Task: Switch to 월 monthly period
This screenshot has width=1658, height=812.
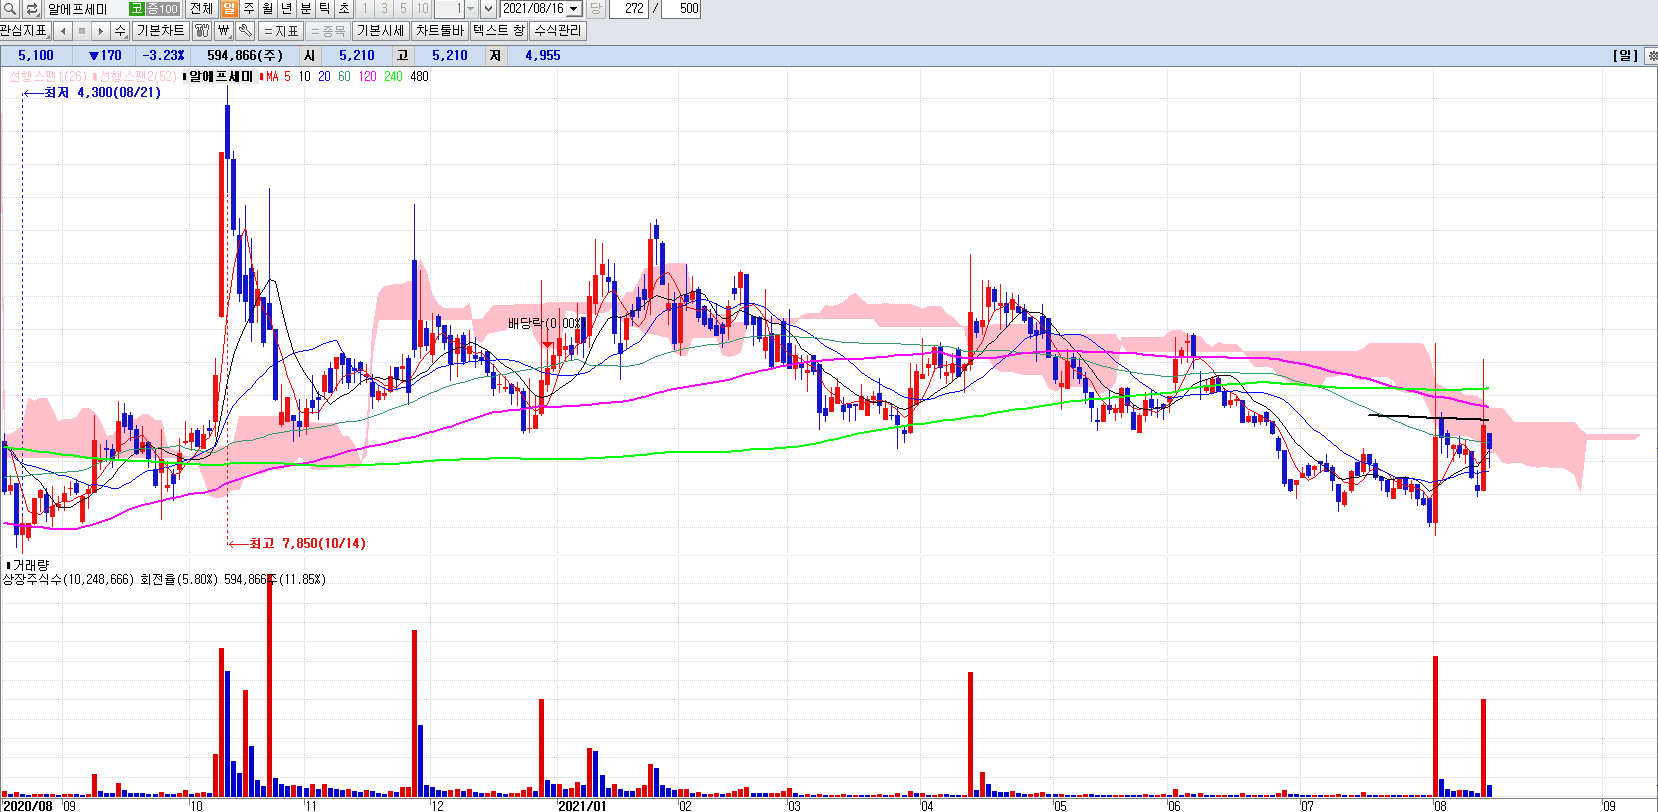Action: [267, 9]
